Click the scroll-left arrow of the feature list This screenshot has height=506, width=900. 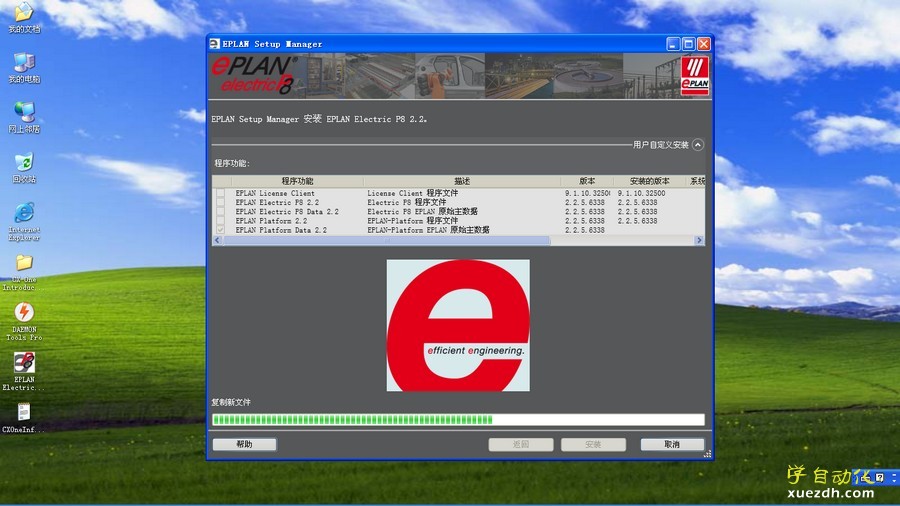point(217,240)
